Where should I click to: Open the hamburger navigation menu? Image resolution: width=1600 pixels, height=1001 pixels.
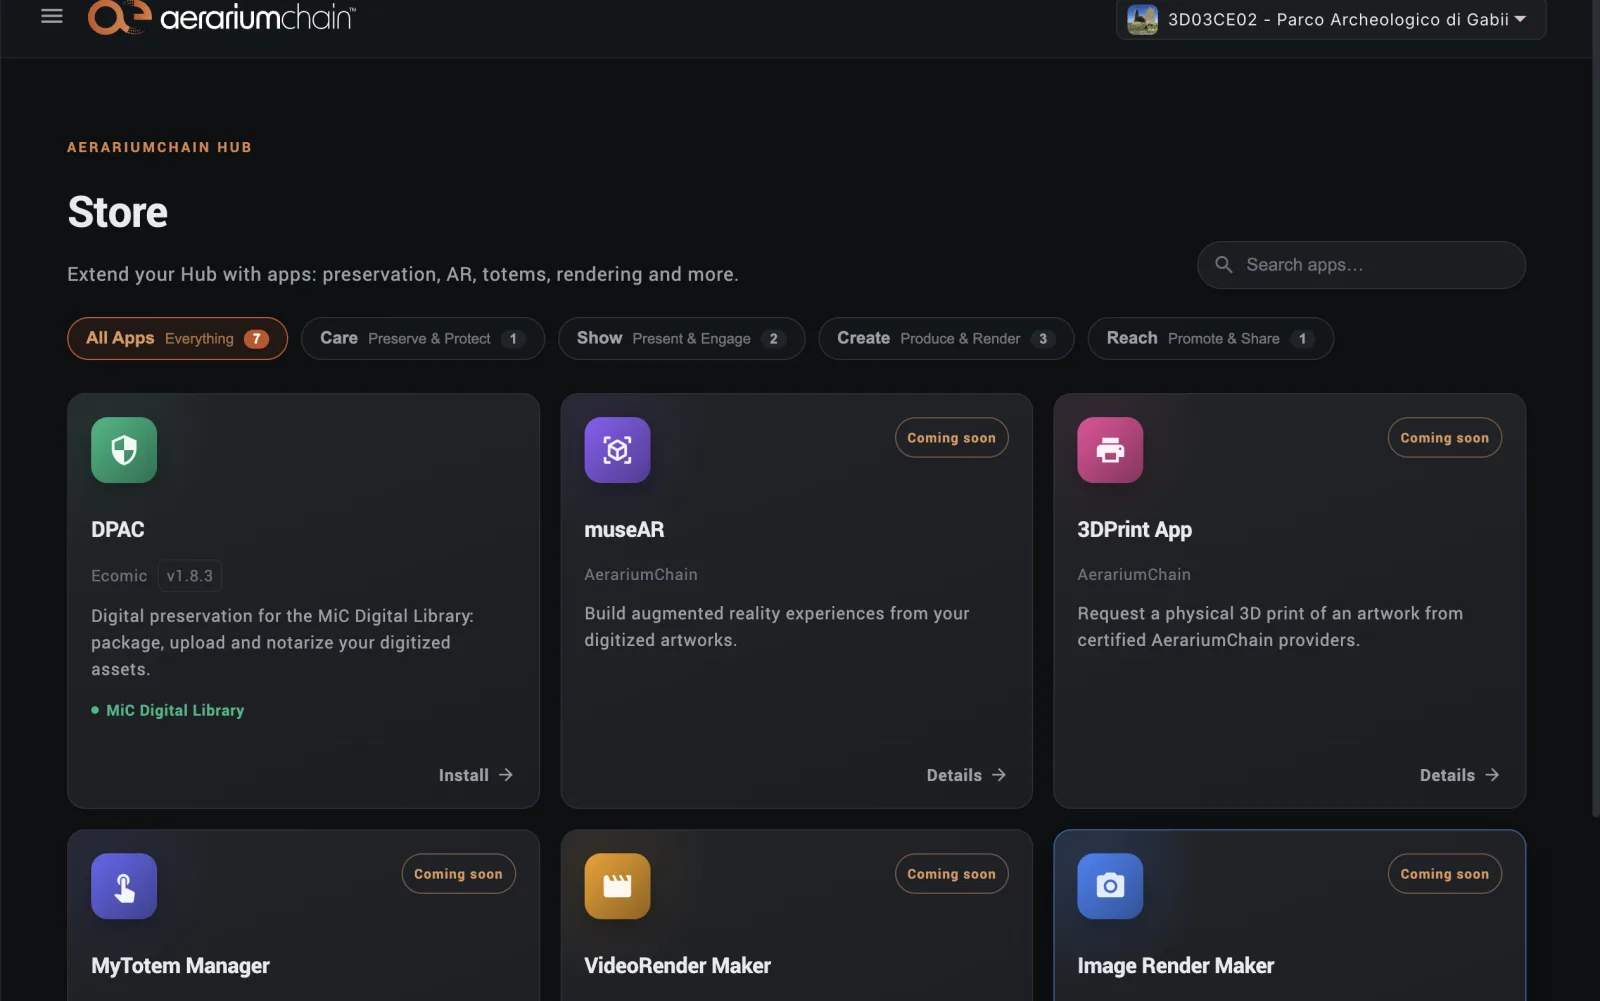(52, 16)
